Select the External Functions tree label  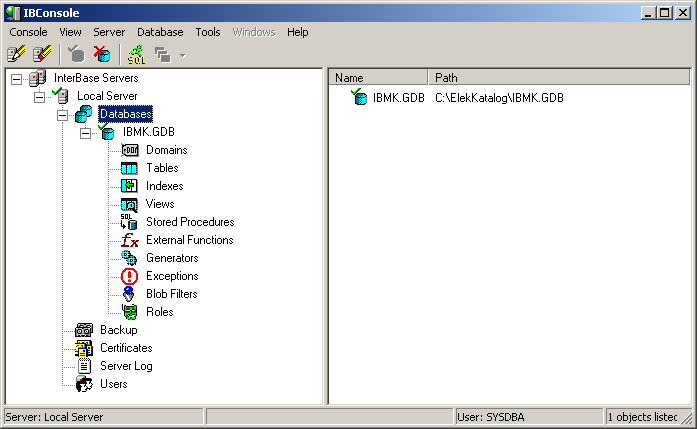190,240
